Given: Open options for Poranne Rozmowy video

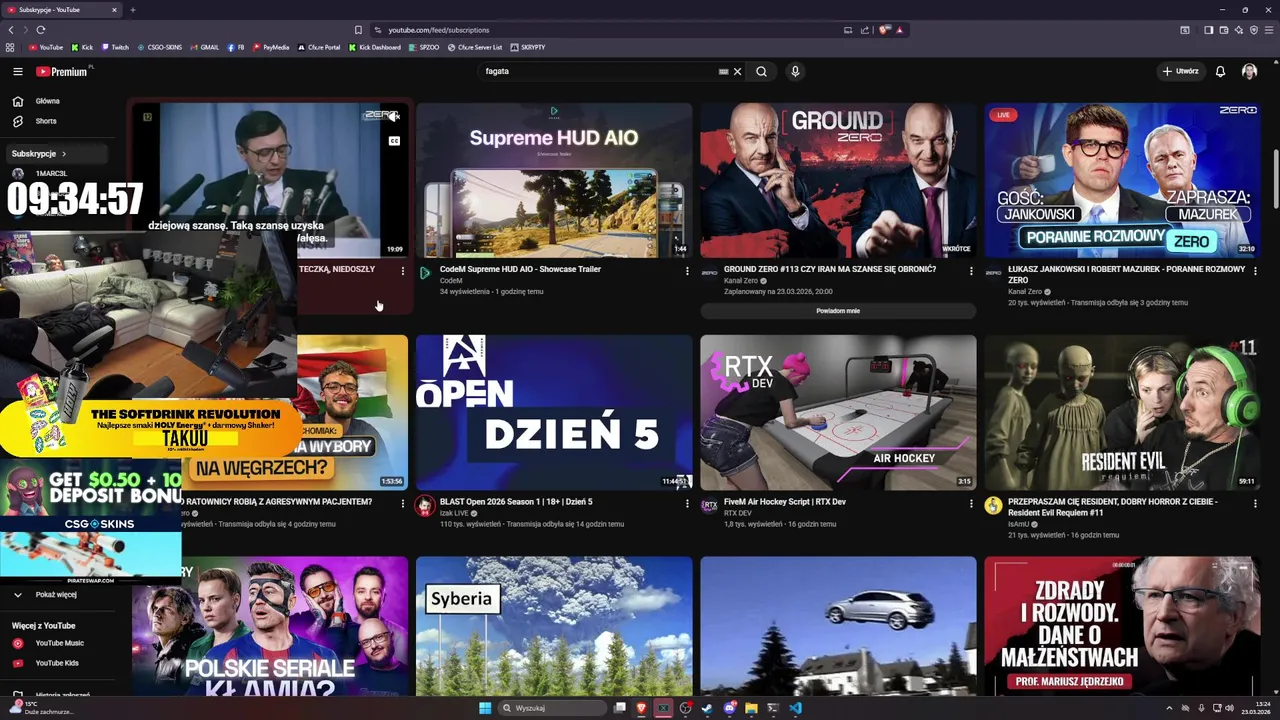Looking at the screenshot, I should point(1255,271).
